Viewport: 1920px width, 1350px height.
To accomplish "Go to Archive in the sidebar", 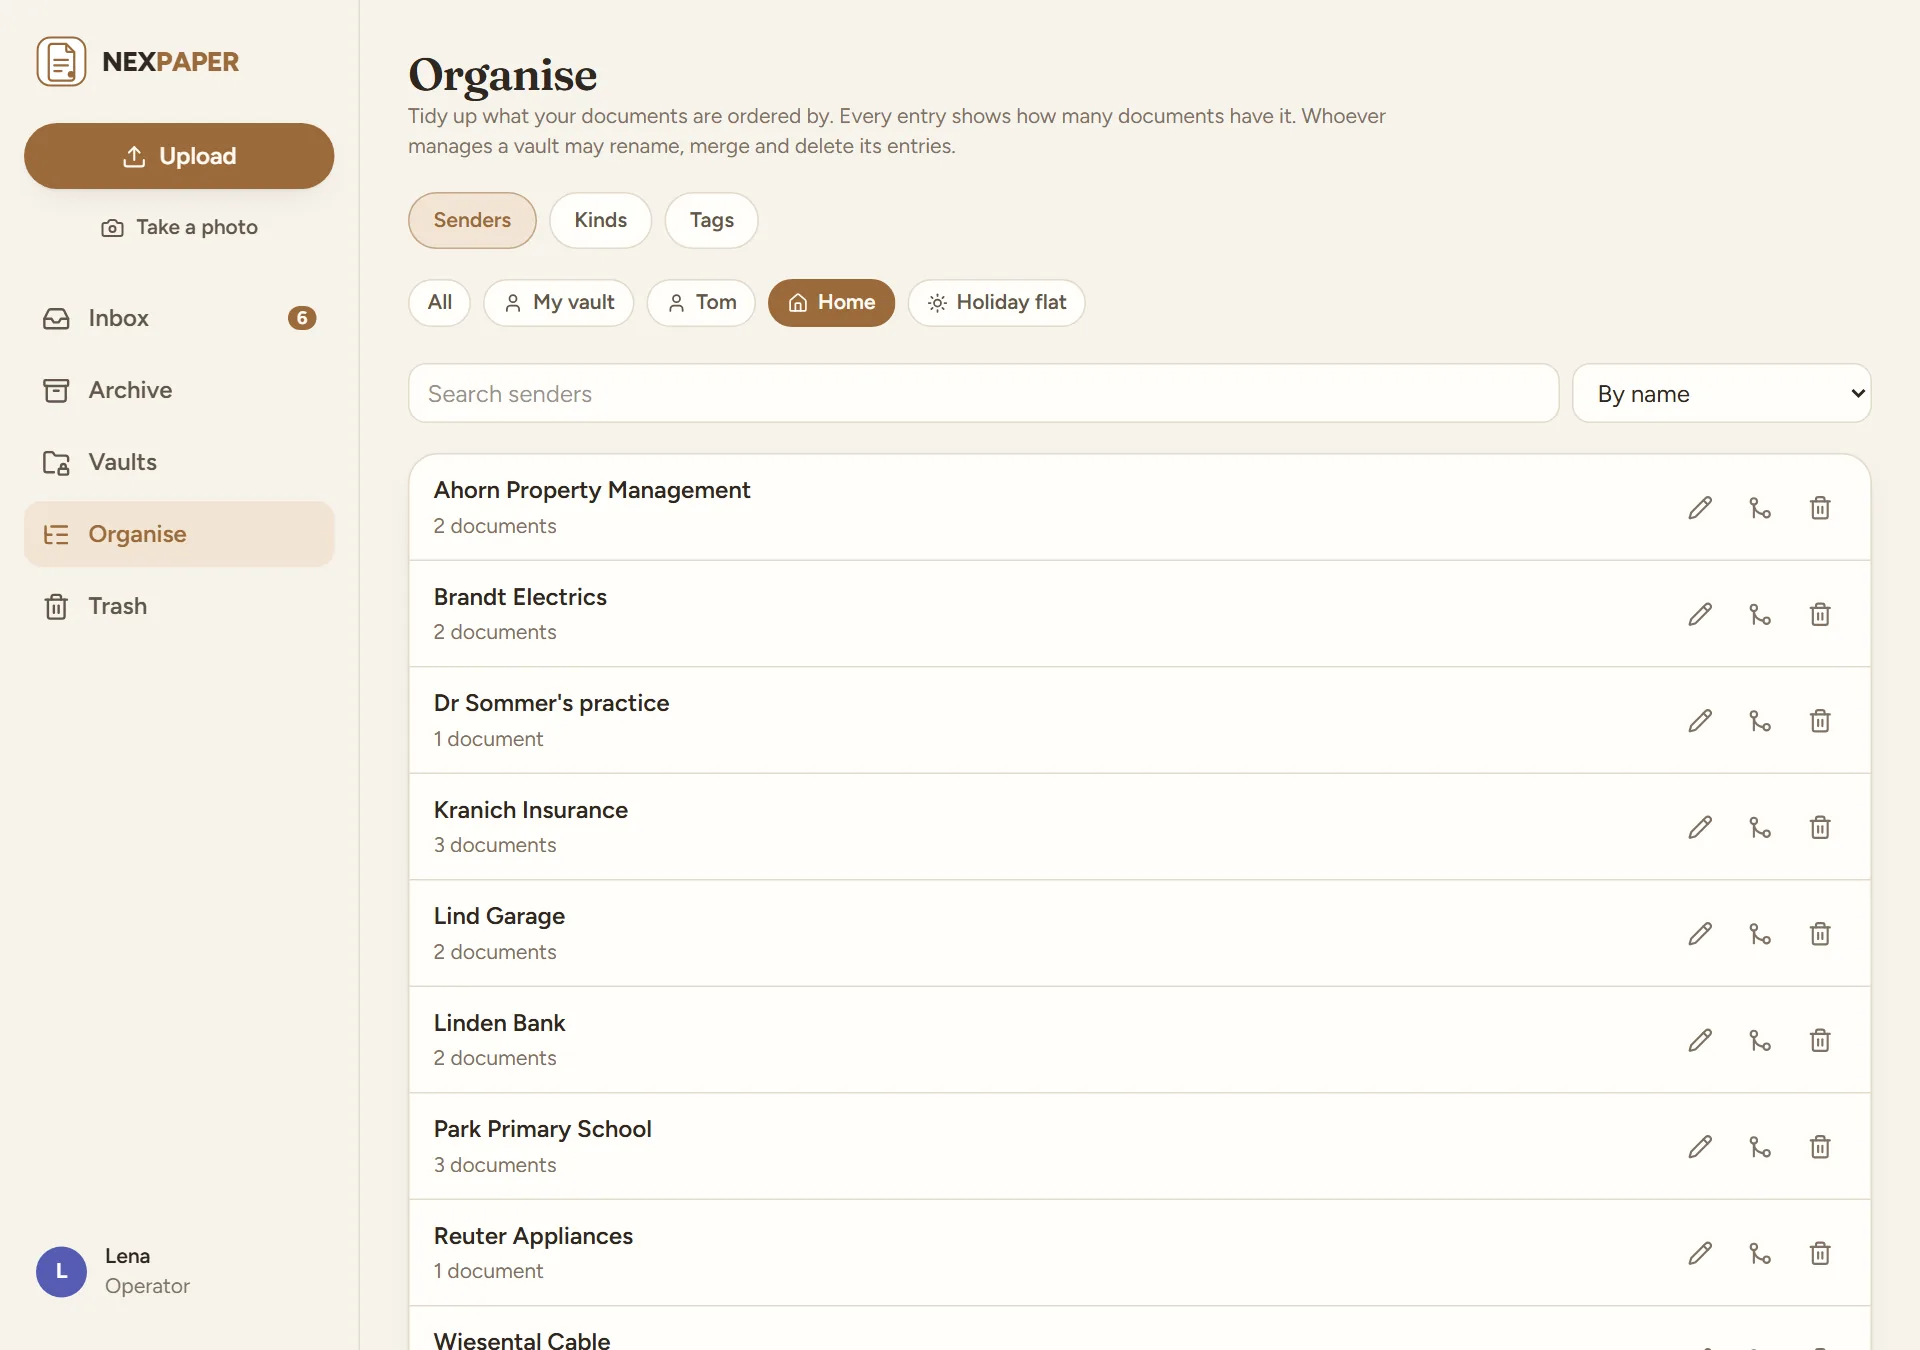I will (179, 390).
